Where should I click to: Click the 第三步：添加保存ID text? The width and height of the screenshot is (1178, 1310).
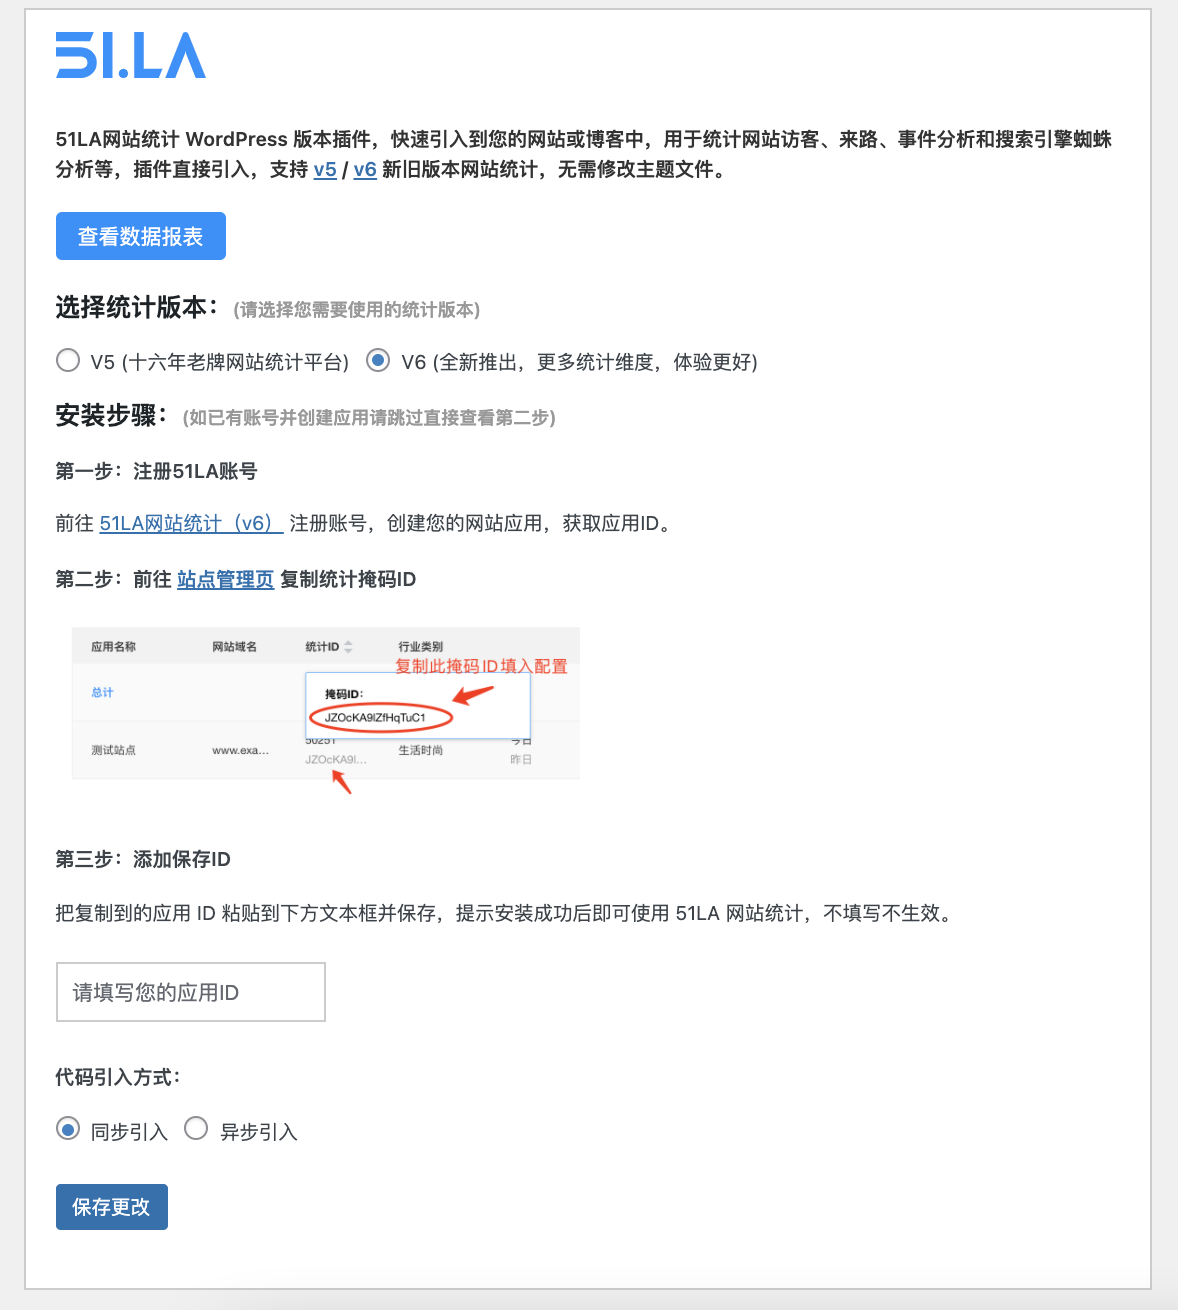click(143, 859)
